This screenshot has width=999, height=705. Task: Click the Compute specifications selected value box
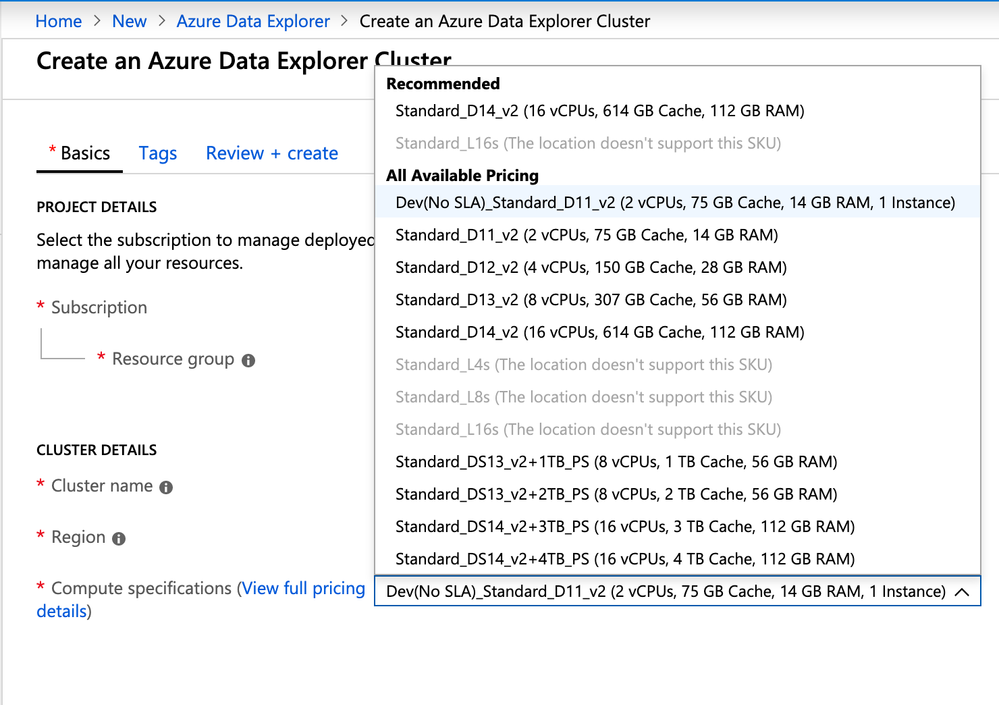tap(677, 592)
